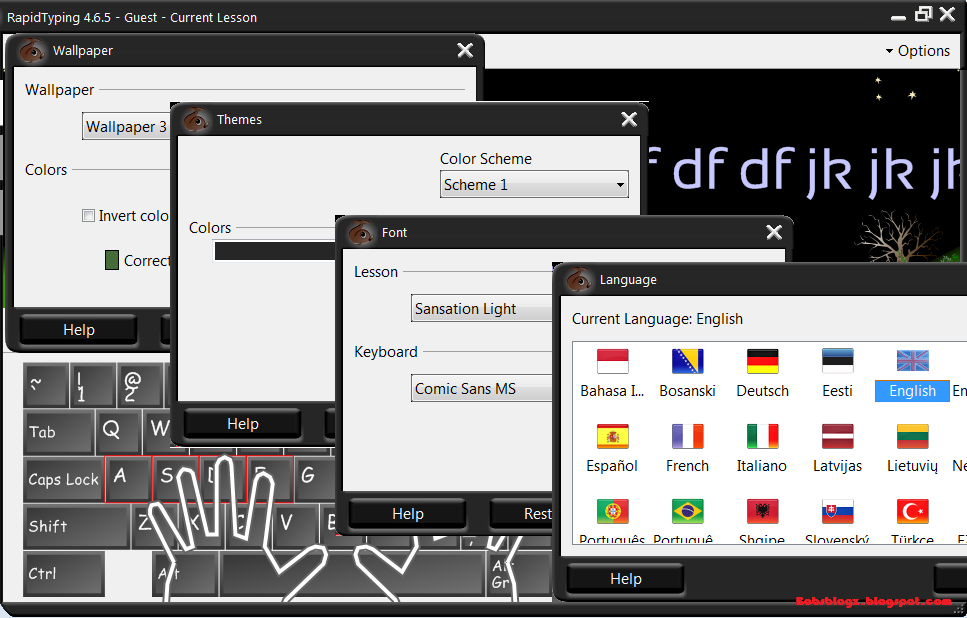Click the tilde key on virtual keyboard
This screenshot has height=618, width=967.
click(46, 385)
